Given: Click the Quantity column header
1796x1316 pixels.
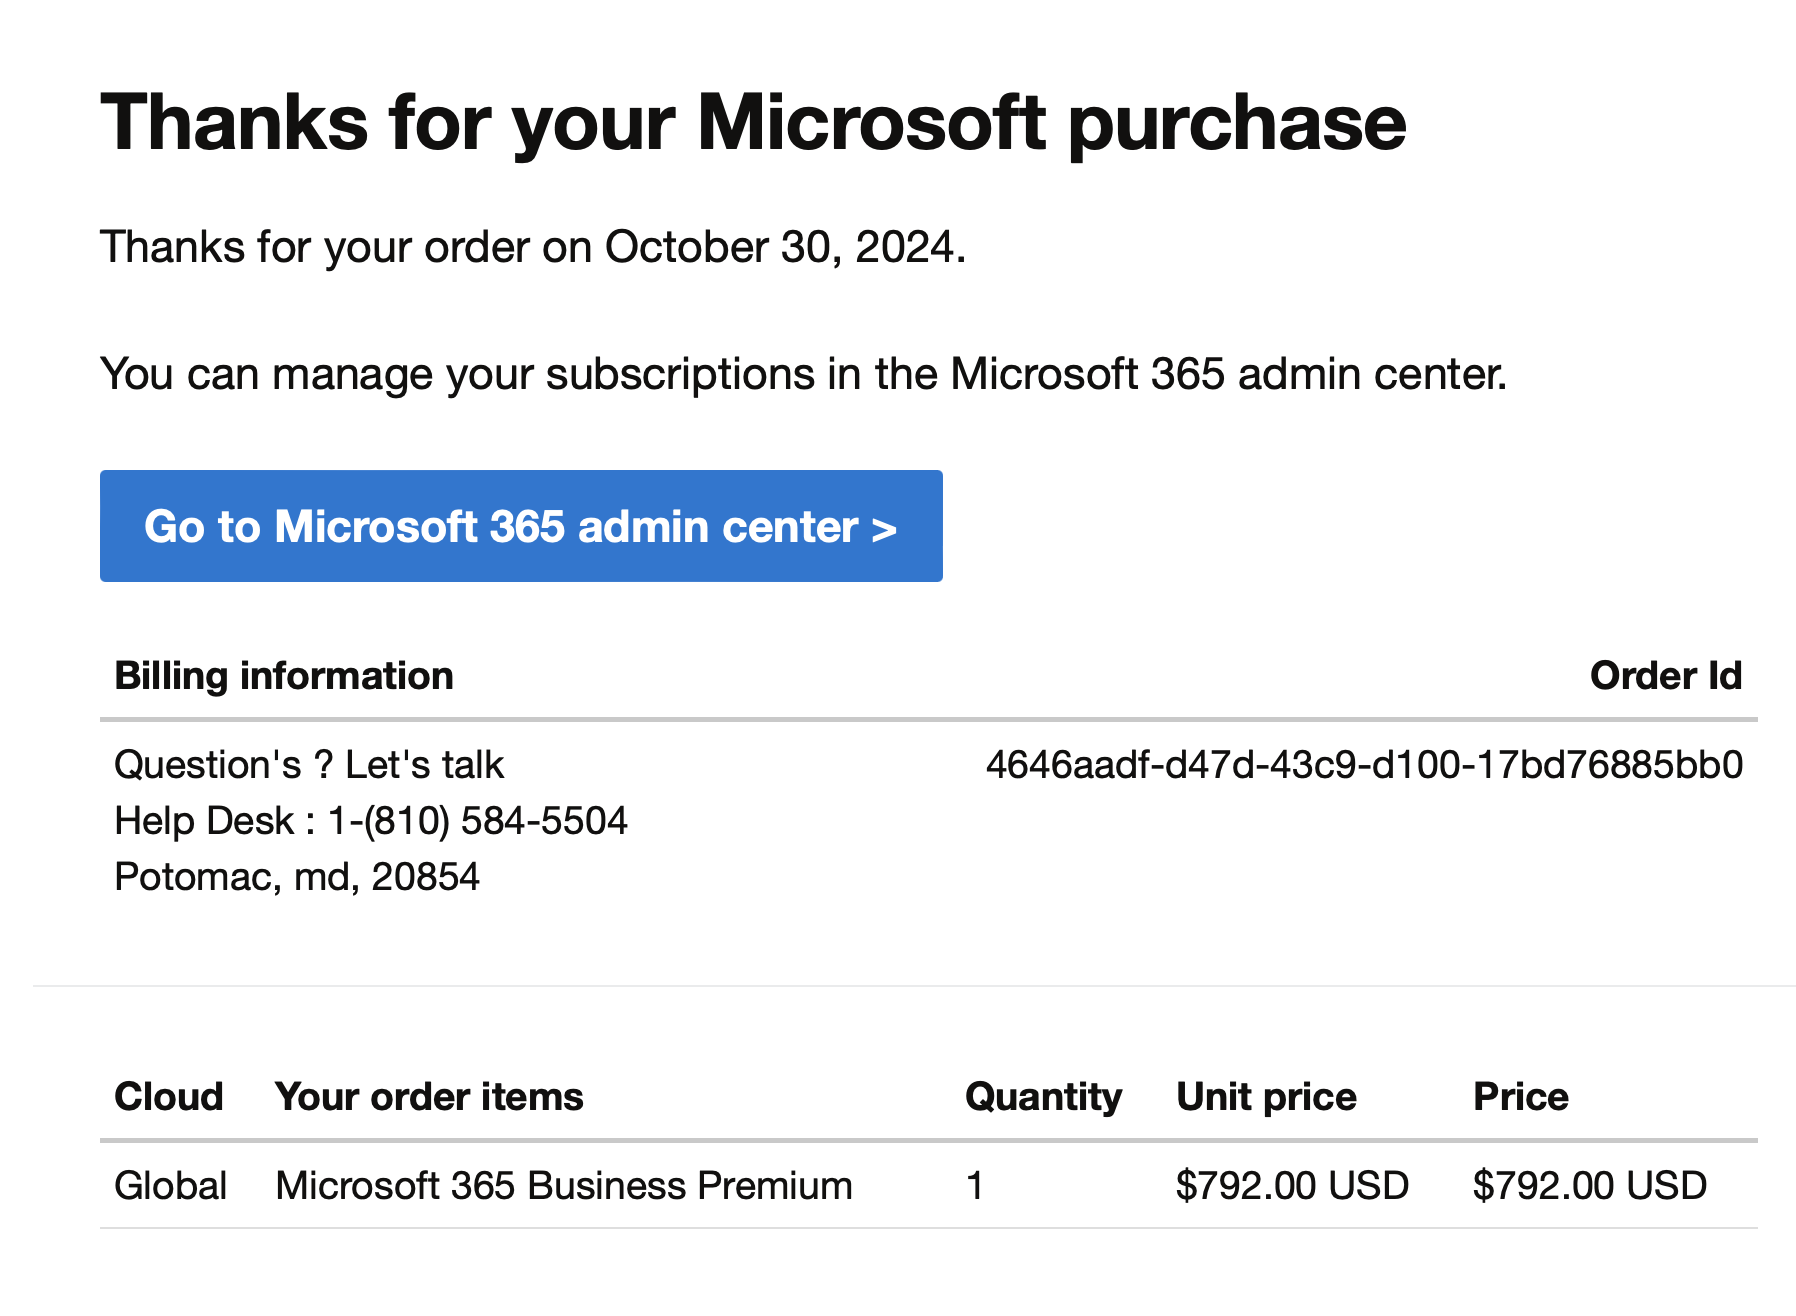Looking at the screenshot, I should coord(1042,1096).
